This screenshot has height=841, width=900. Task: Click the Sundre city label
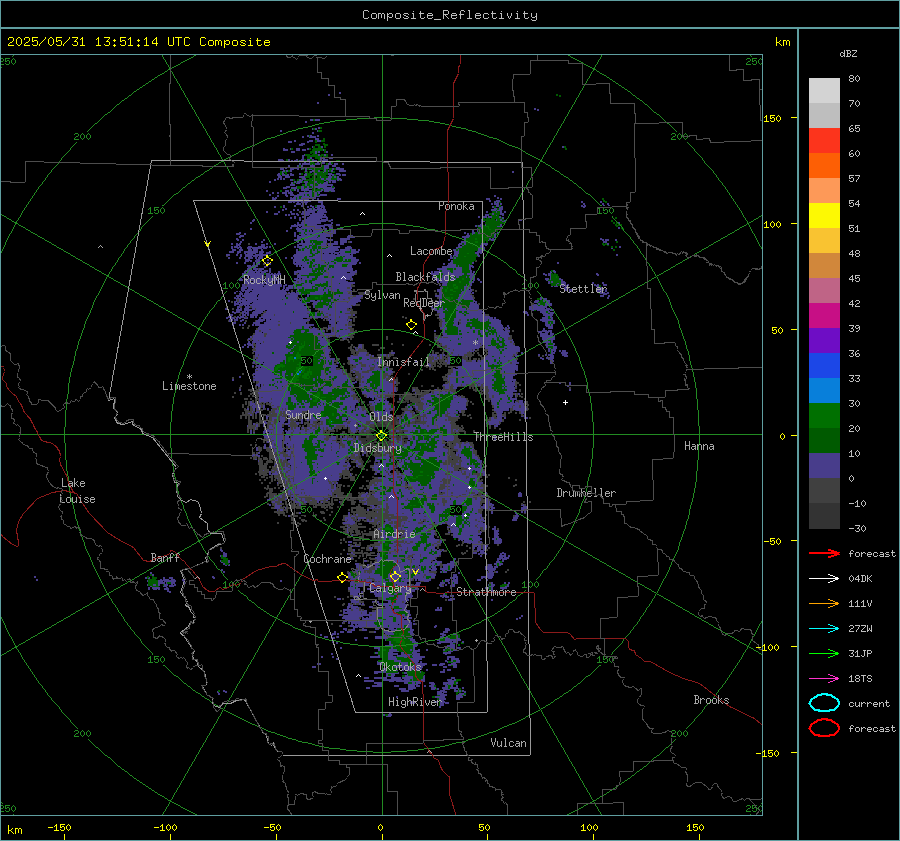pos(303,414)
